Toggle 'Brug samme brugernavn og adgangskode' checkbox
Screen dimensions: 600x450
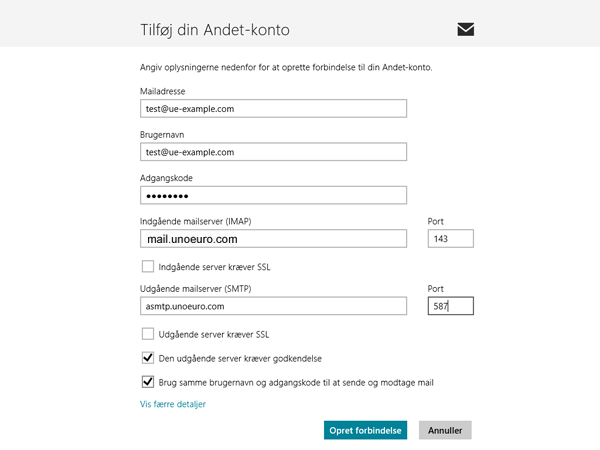click(148, 382)
